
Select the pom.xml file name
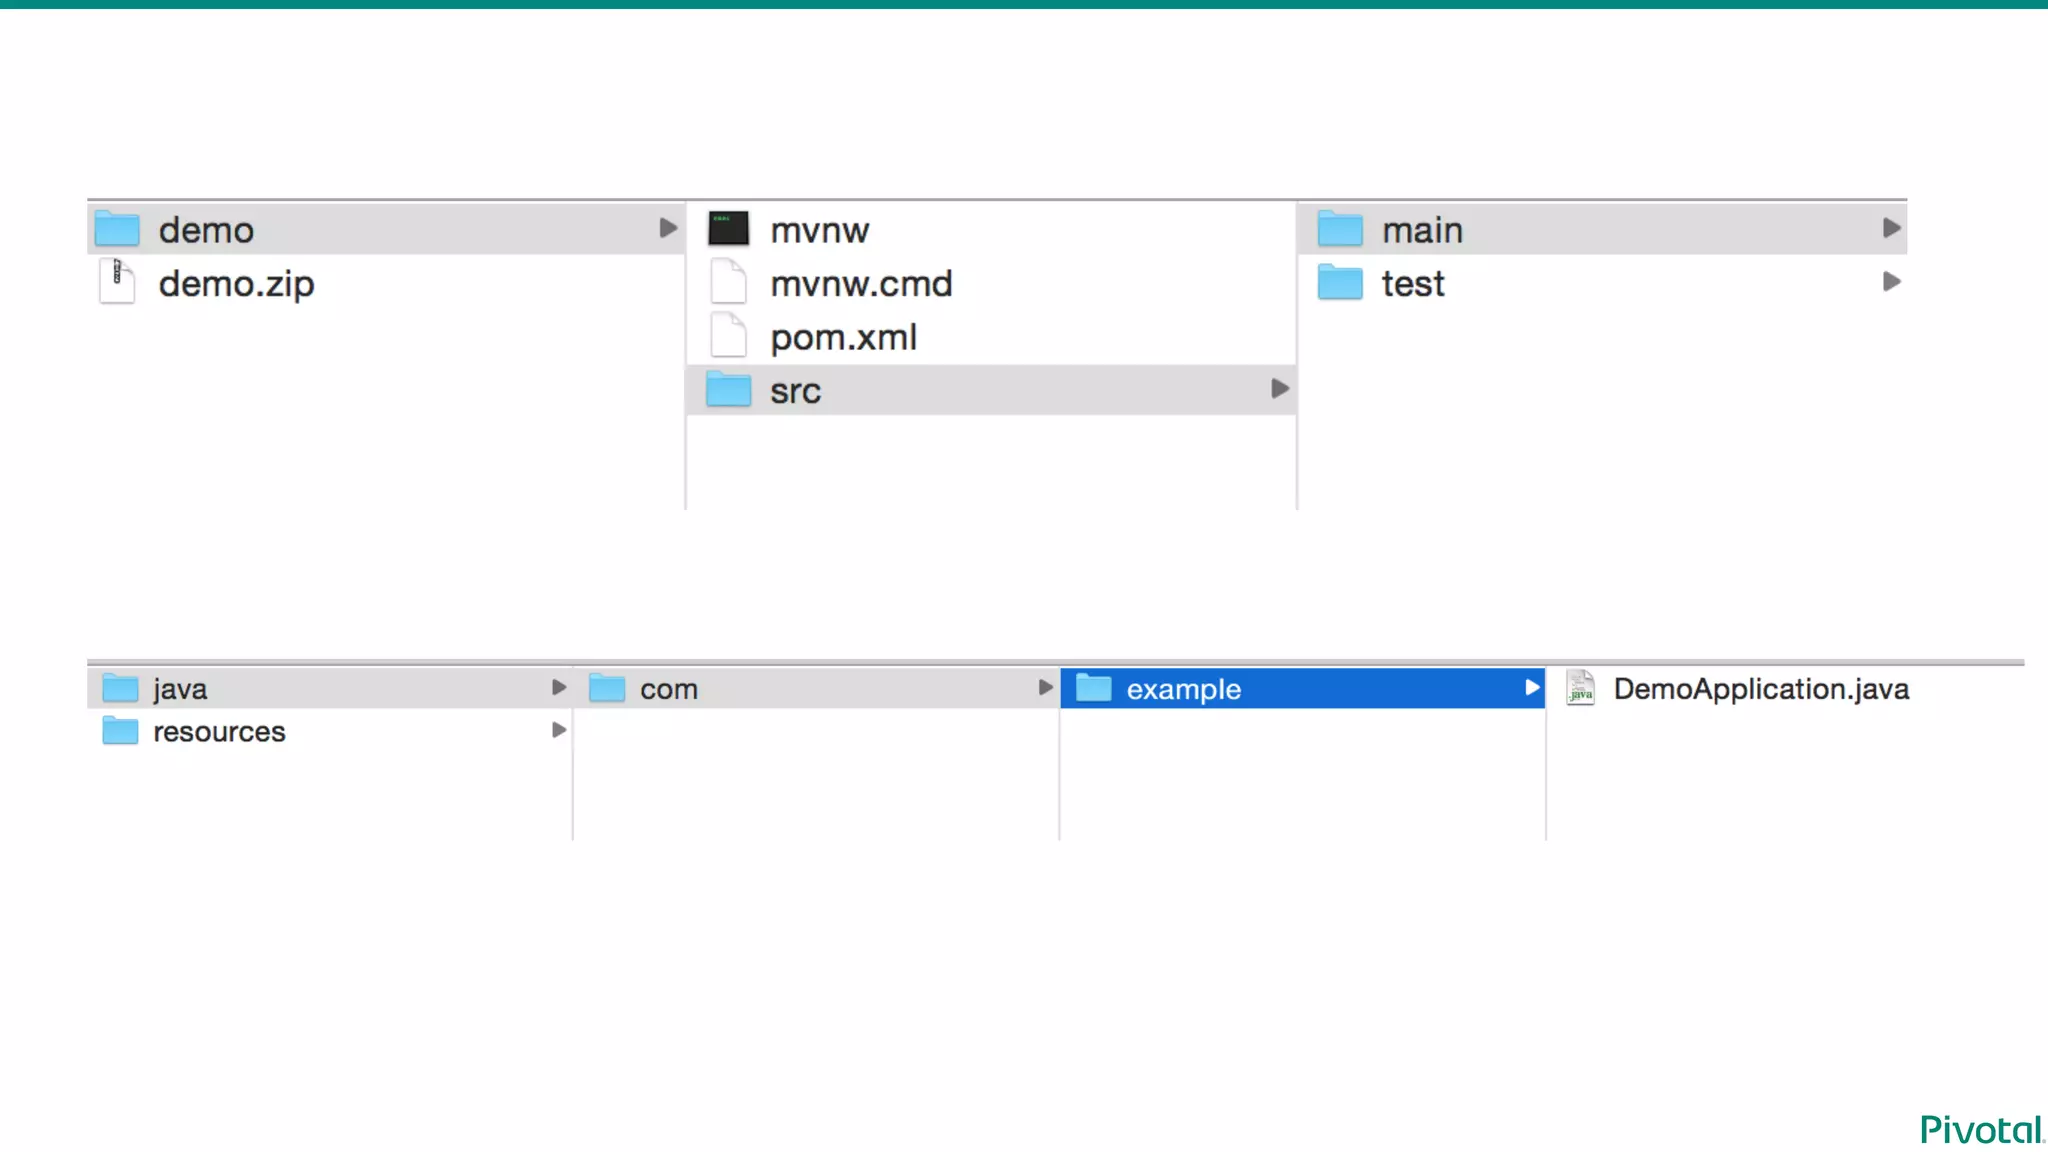pyautogui.click(x=843, y=338)
